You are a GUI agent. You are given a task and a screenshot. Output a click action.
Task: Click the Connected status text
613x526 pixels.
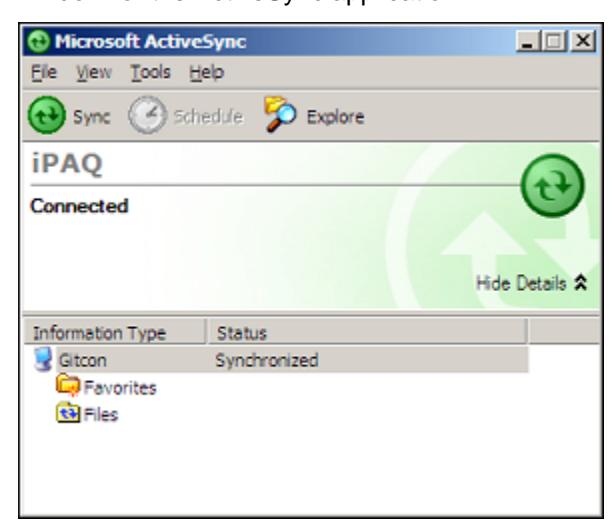pyautogui.click(x=79, y=206)
